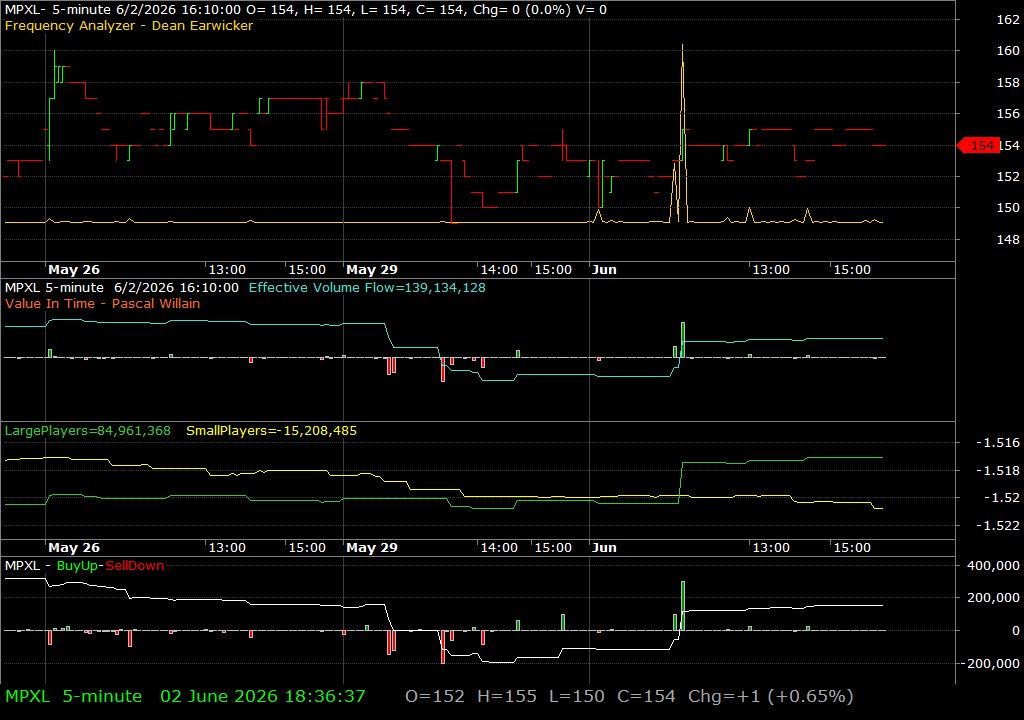Click the 'LargePlayers=84,961,368' label
Image resolution: width=1024 pixels, height=720 pixels.
(88, 431)
